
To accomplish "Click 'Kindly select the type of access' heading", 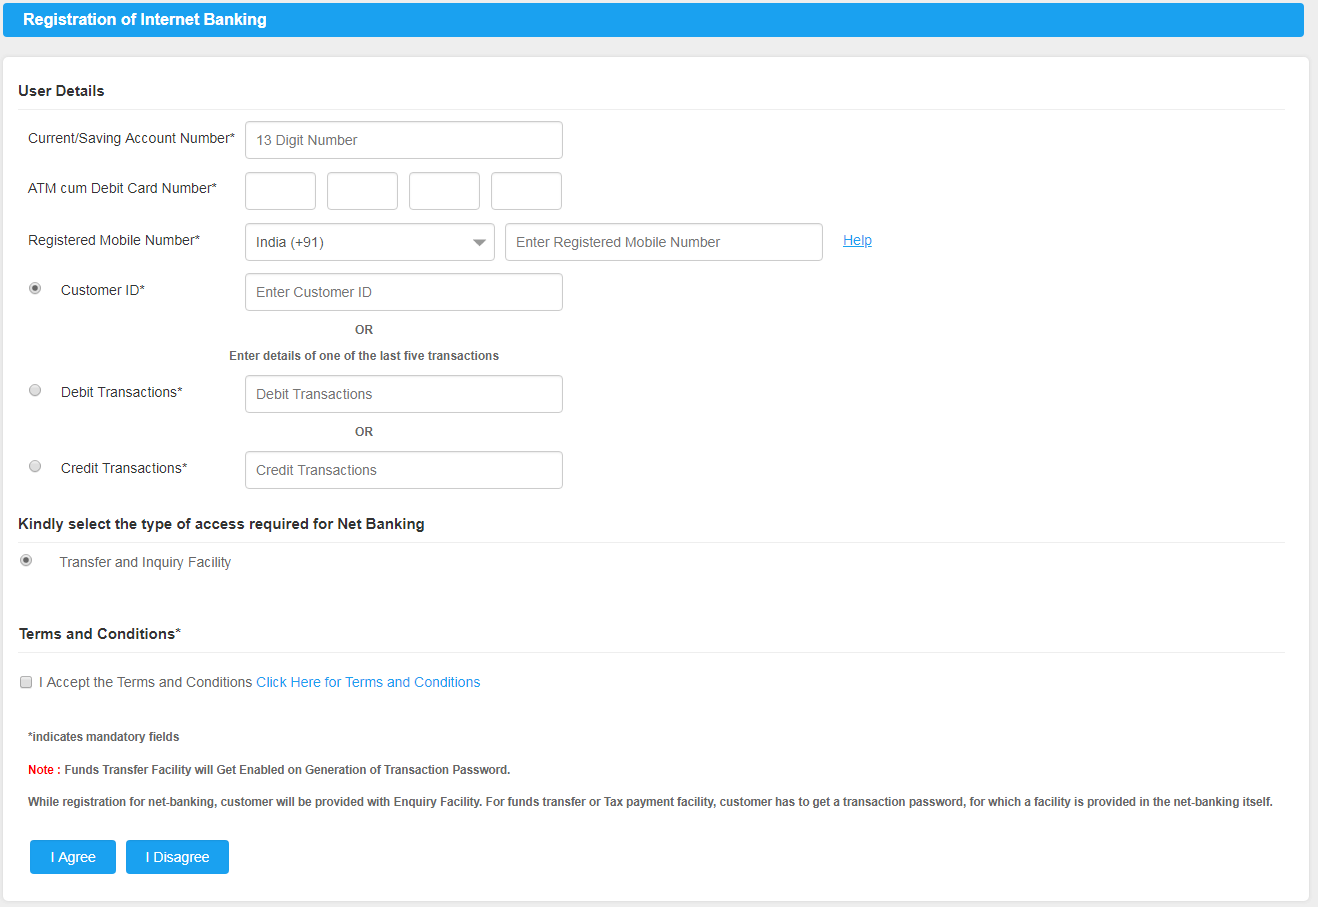I will click(221, 524).
